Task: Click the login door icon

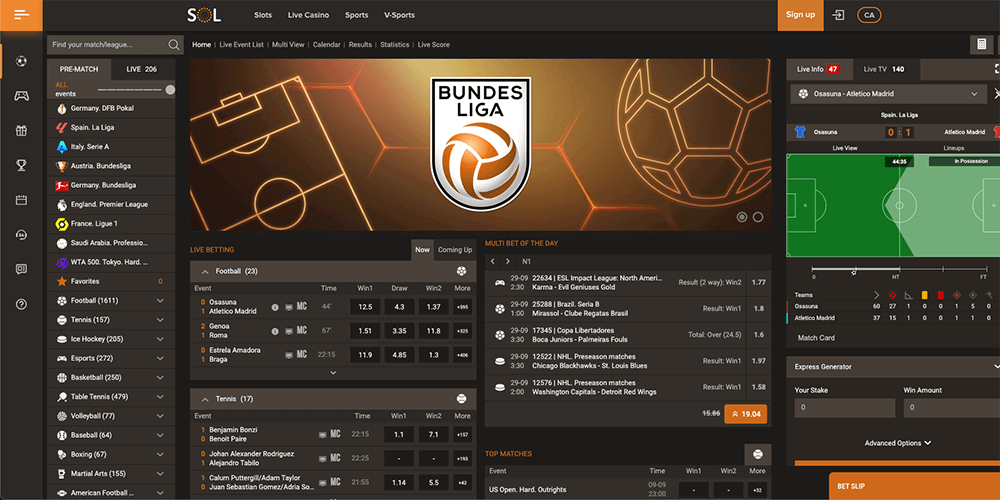Action: (x=839, y=15)
